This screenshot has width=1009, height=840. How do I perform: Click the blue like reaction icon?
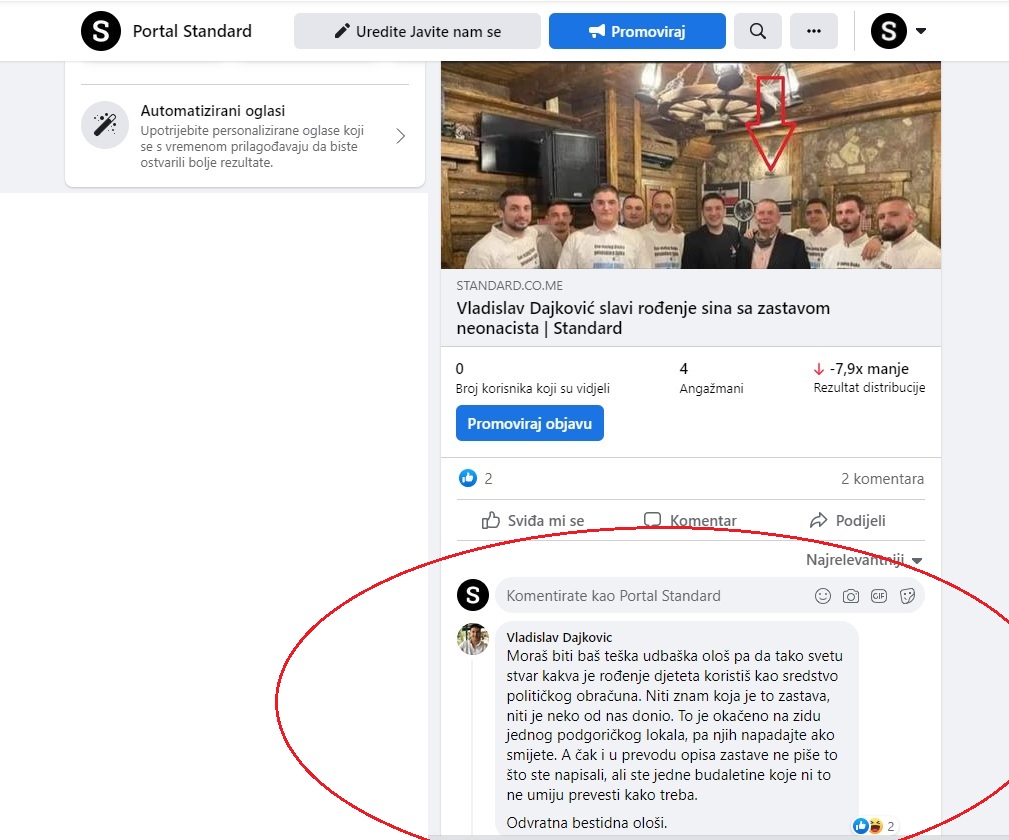(x=468, y=478)
